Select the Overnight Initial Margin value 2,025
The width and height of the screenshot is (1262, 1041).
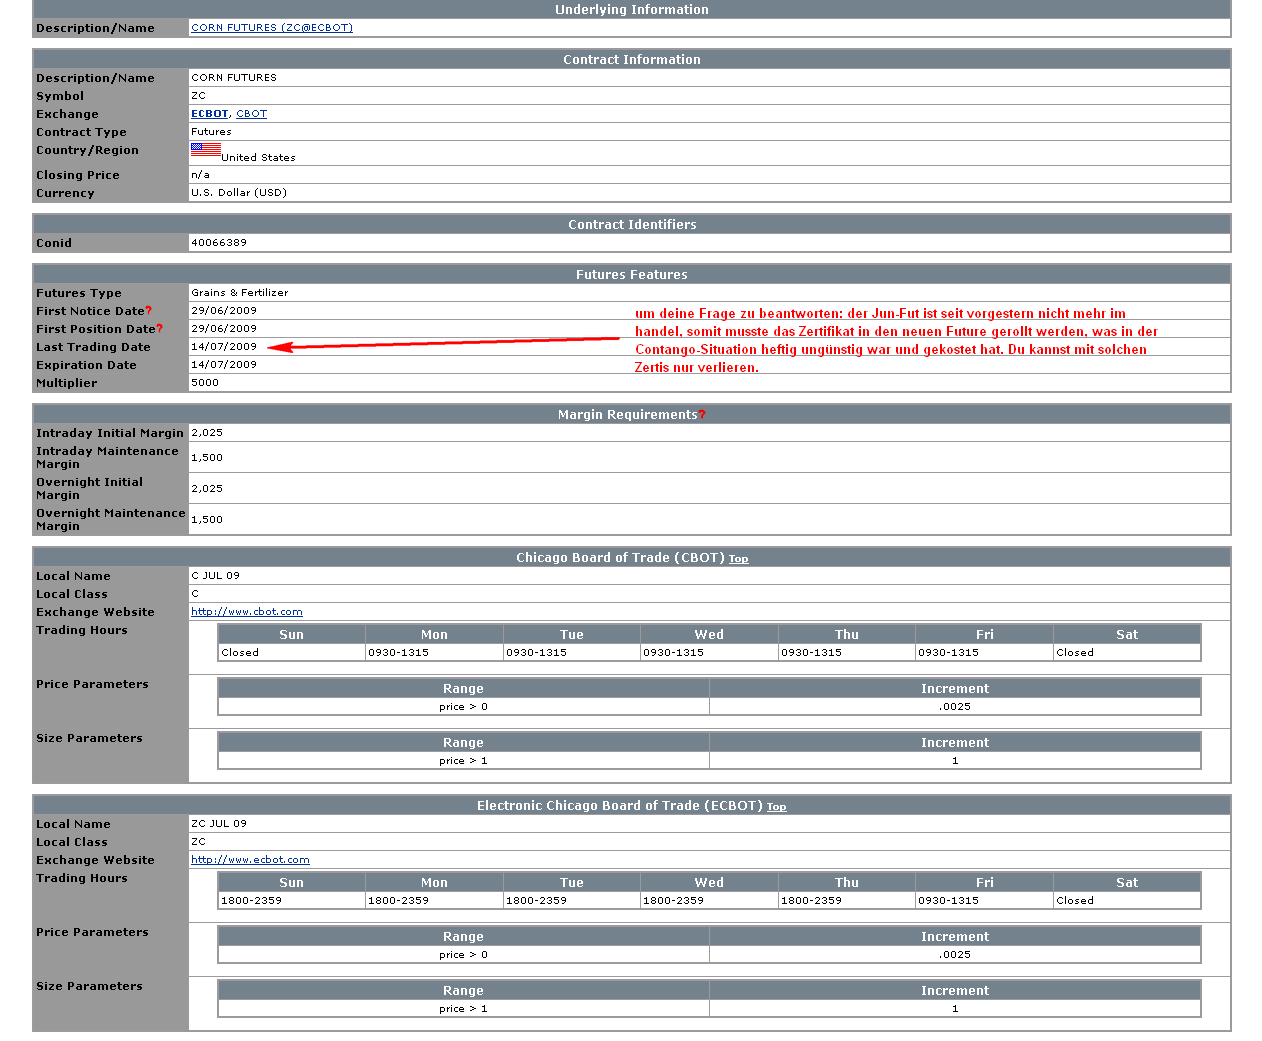coord(207,489)
